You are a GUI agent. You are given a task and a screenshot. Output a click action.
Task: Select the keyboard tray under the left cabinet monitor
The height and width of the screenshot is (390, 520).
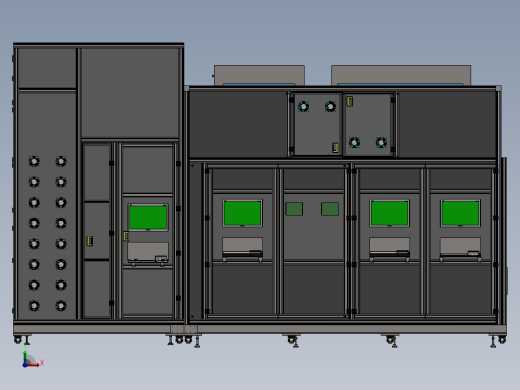(x=148, y=253)
